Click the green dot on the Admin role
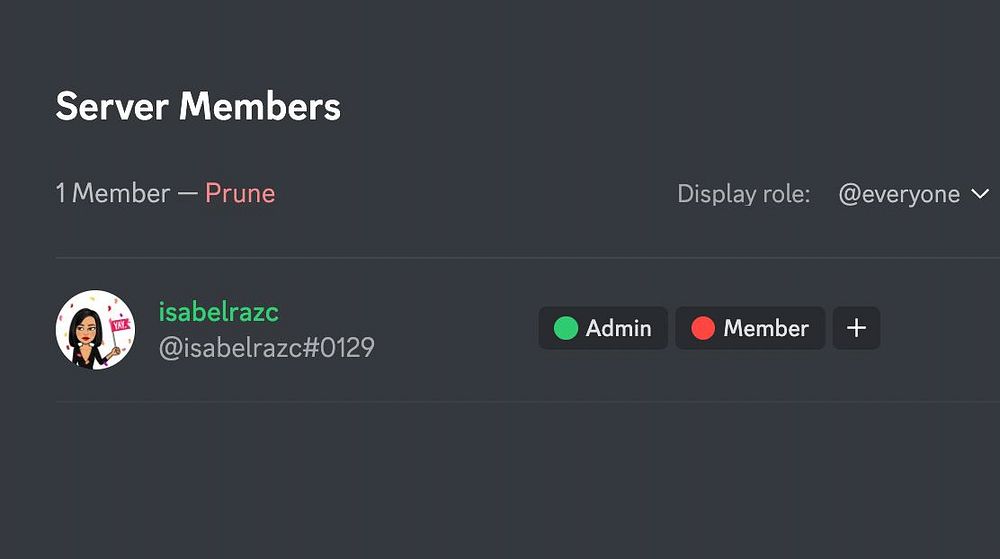This screenshot has height=559, width=1000. (x=566, y=328)
